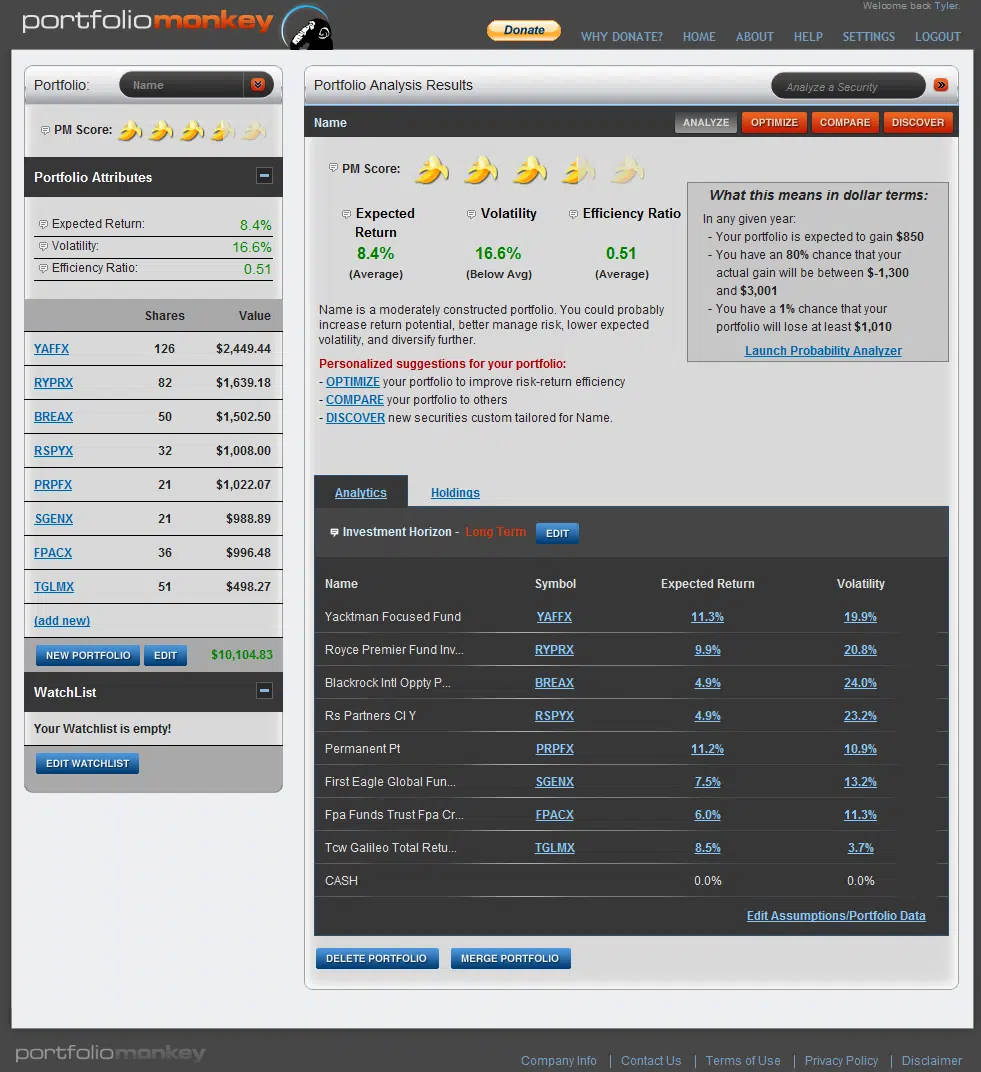Collapse the Portfolio Attributes panel

point(264,175)
